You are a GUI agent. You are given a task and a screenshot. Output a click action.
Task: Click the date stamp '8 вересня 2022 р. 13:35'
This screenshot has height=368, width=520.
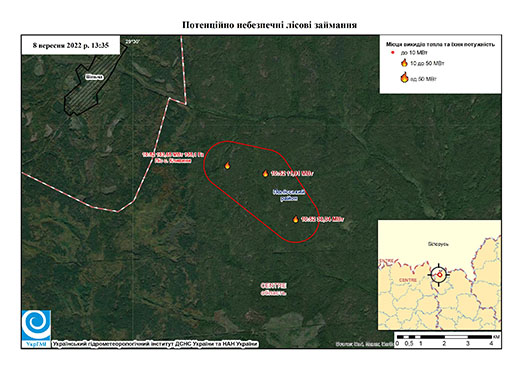pos(71,45)
